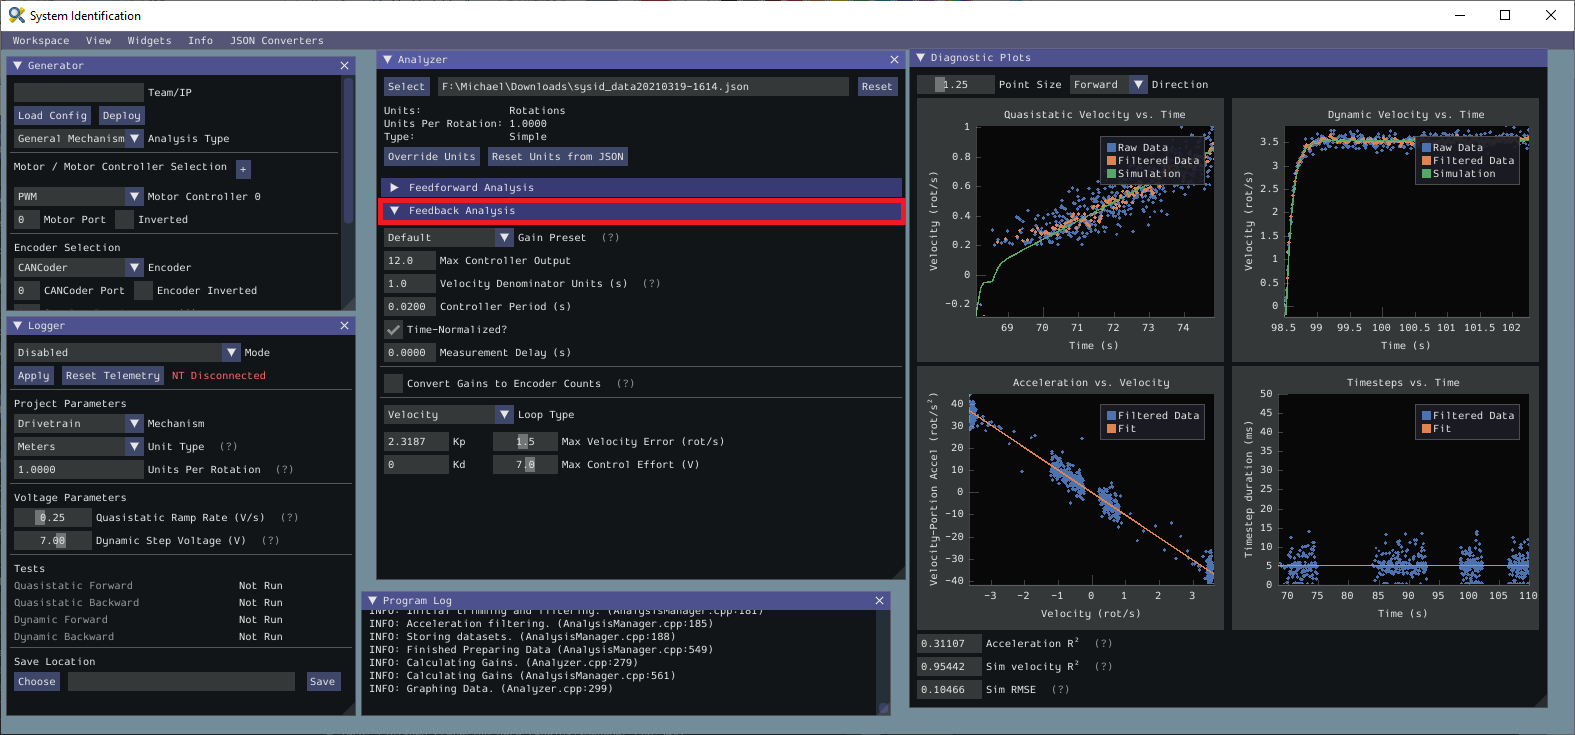Collapse the Analyzer panel triangle

[387, 60]
